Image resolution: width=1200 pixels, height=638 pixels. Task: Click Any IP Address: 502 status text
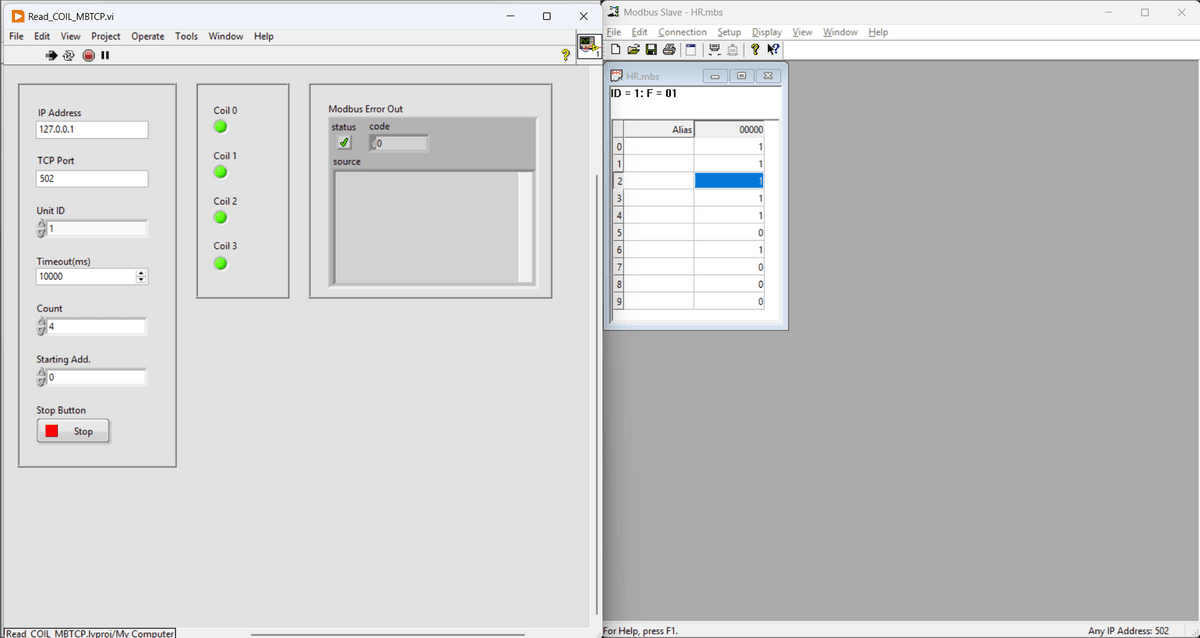(x=1128, y=631)
